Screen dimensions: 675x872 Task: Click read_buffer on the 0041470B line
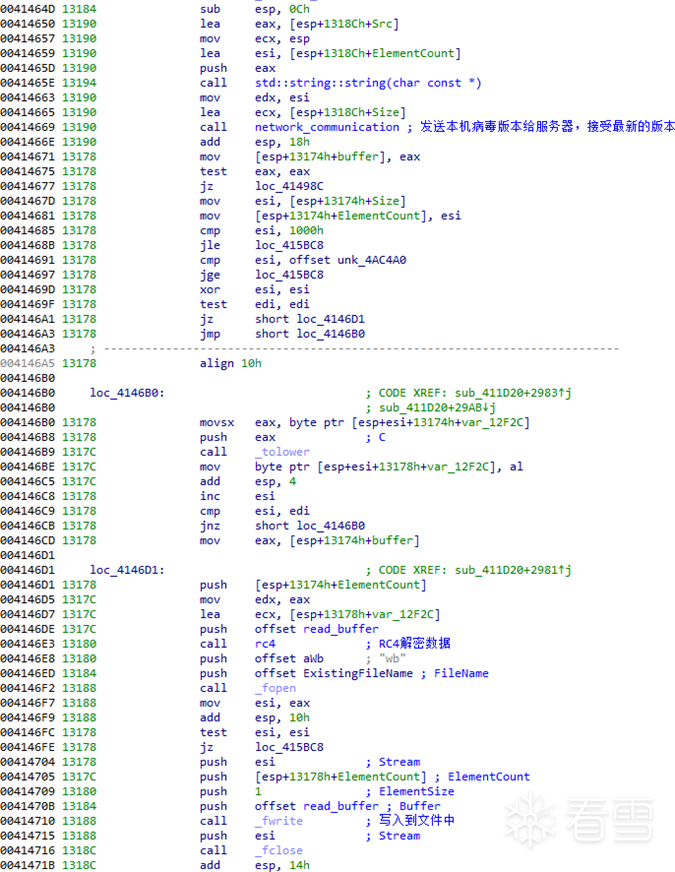[x=341, y=806]
